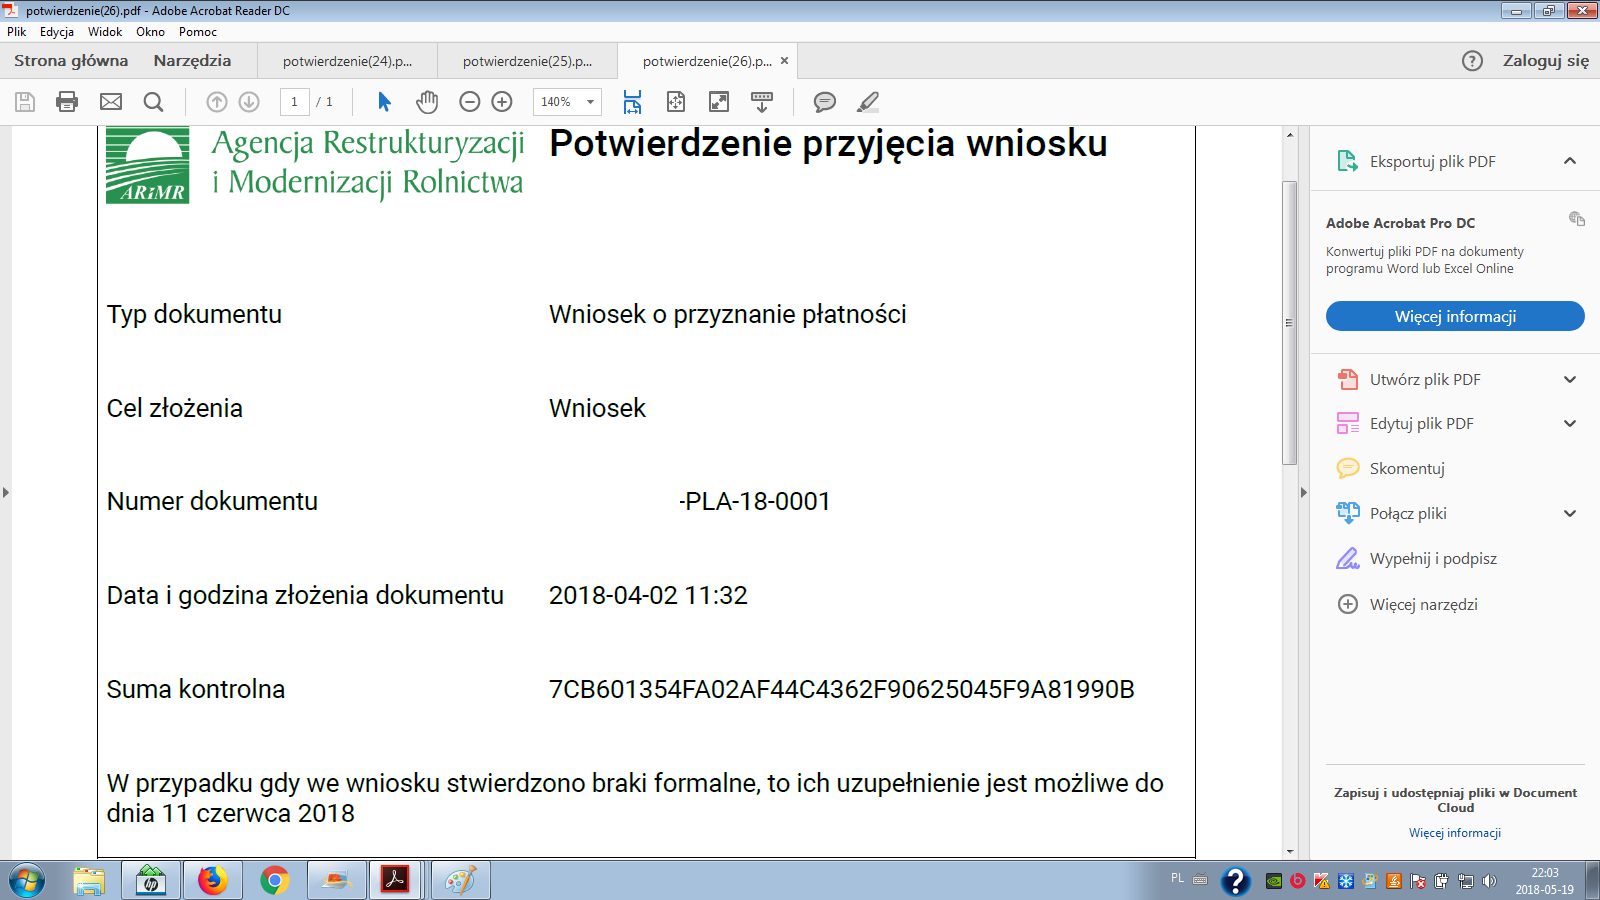
Task: Activate the arrow Selection tool
Action: 384,102
